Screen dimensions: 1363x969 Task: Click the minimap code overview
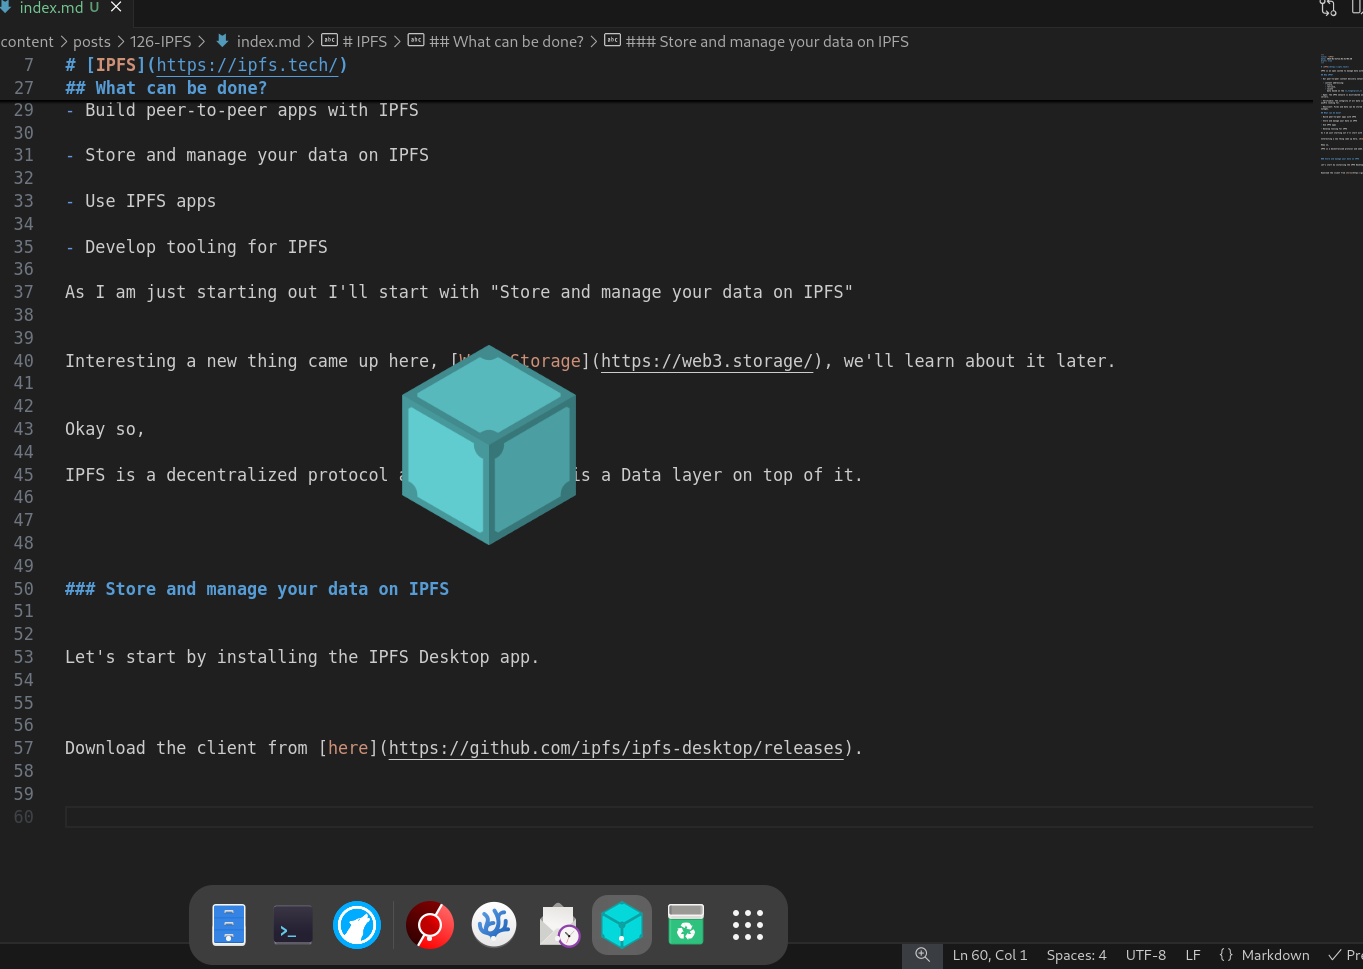1340,115
